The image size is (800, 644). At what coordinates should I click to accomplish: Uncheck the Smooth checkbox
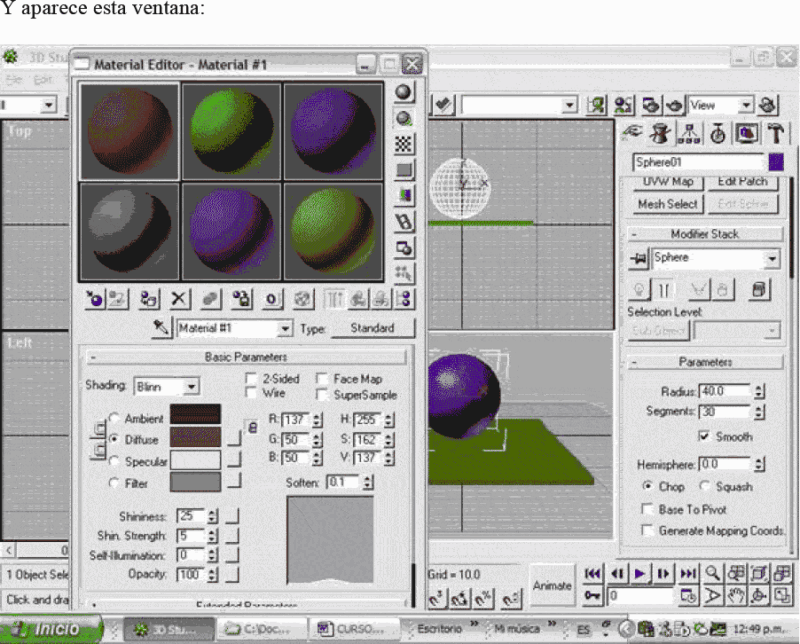pos(704,436)
